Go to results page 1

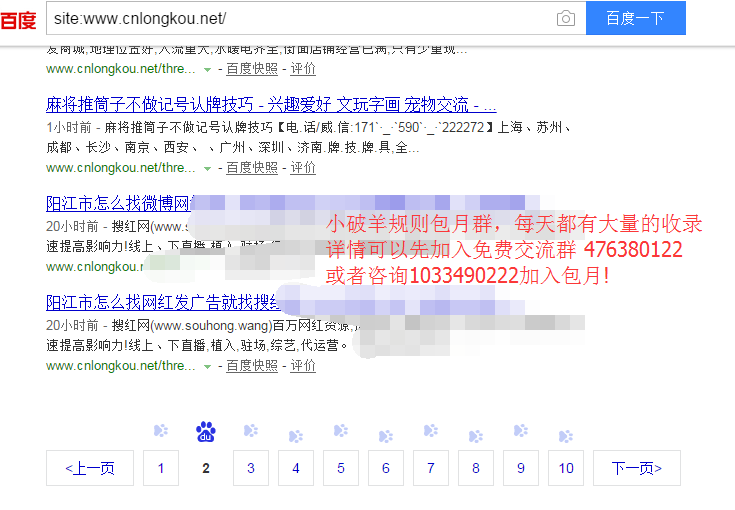pyautogui.click(x=161, y=468)
